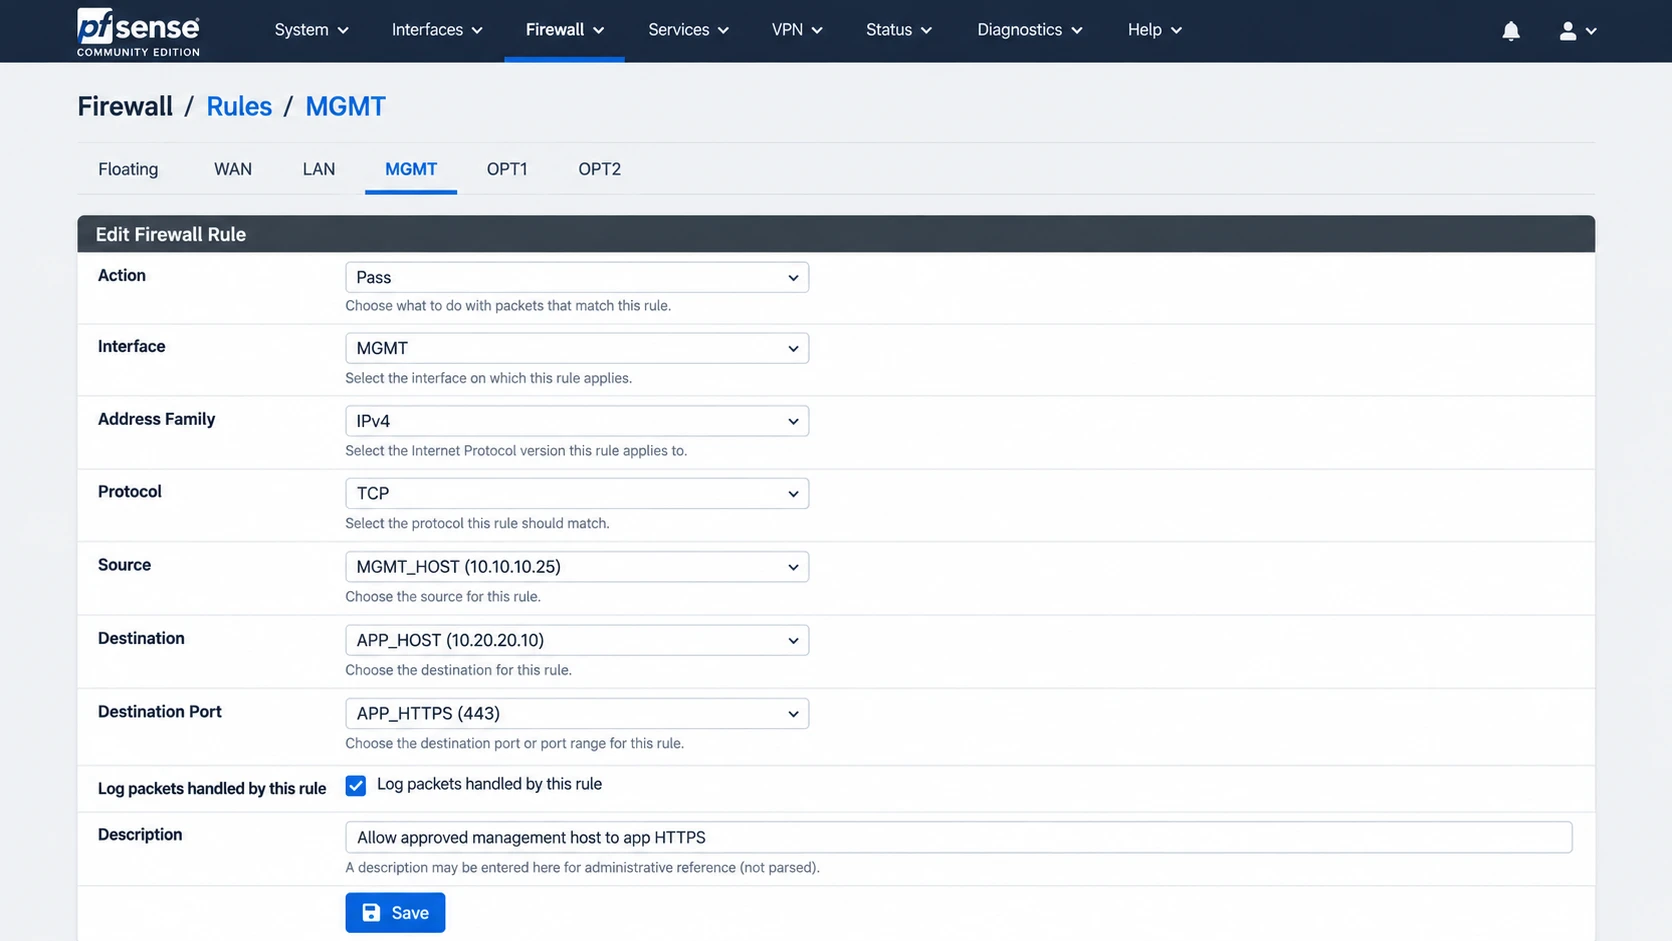1672x941 pixels.
Task: Open the Help menu
Action: click(x=1154, y=30)
